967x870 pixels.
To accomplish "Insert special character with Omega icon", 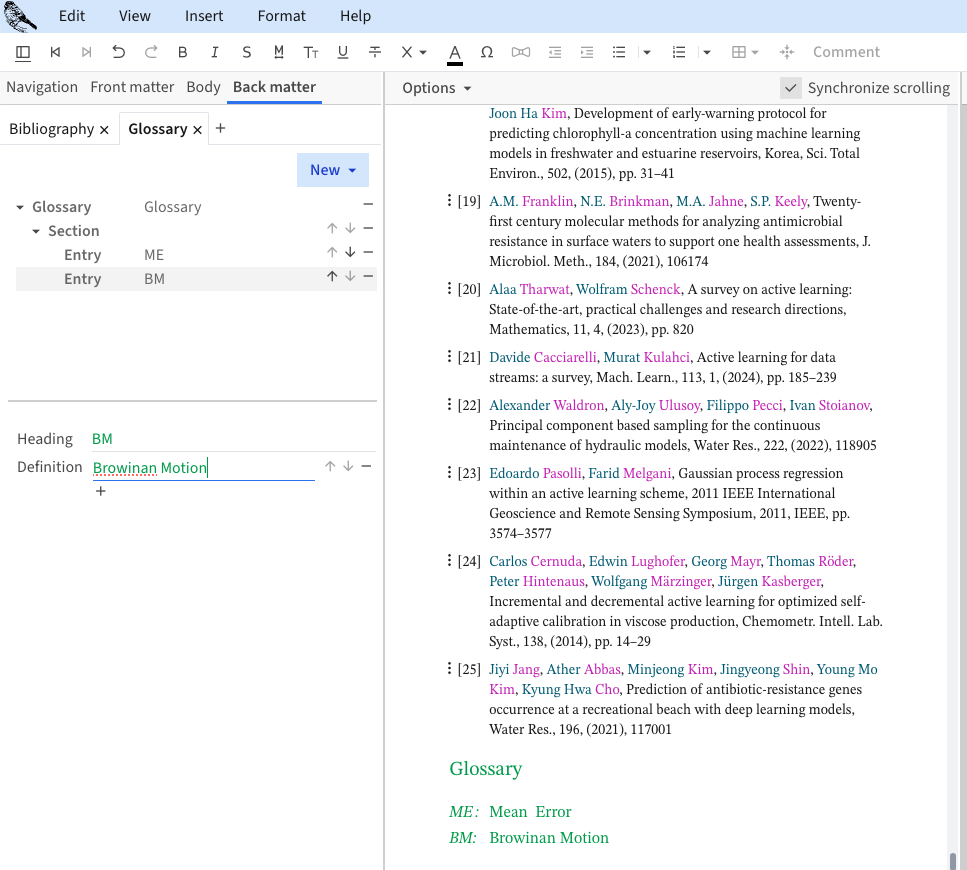I will pyautogui.click(x=487, y=52).
